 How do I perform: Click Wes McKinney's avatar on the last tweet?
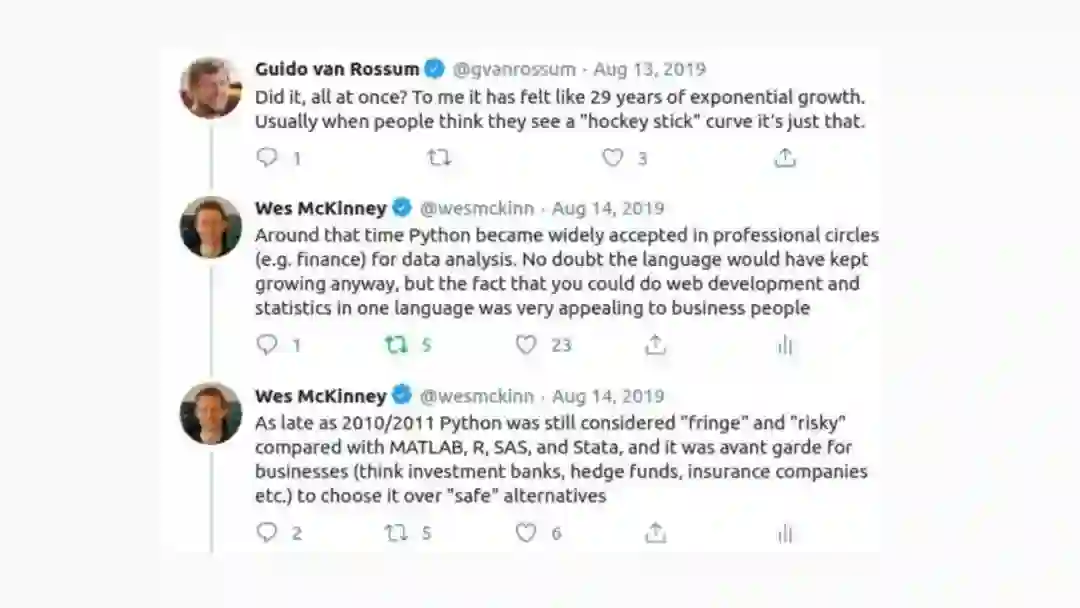[211, 414]
